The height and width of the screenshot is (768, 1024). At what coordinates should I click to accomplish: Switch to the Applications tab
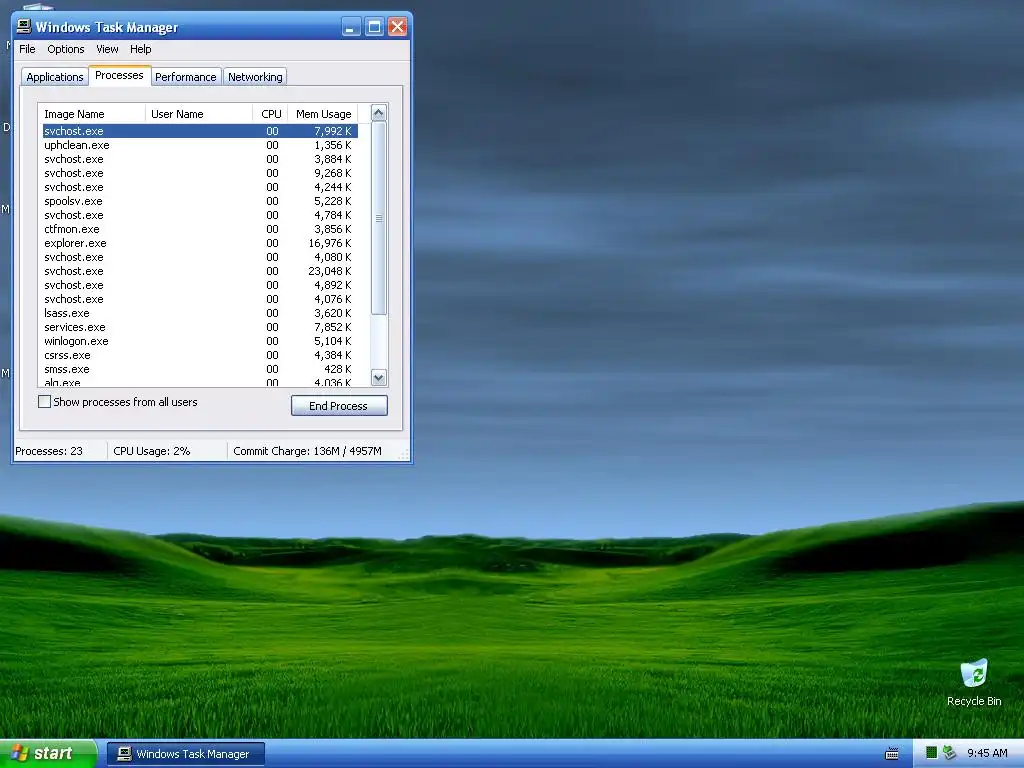tap(55, 76)
